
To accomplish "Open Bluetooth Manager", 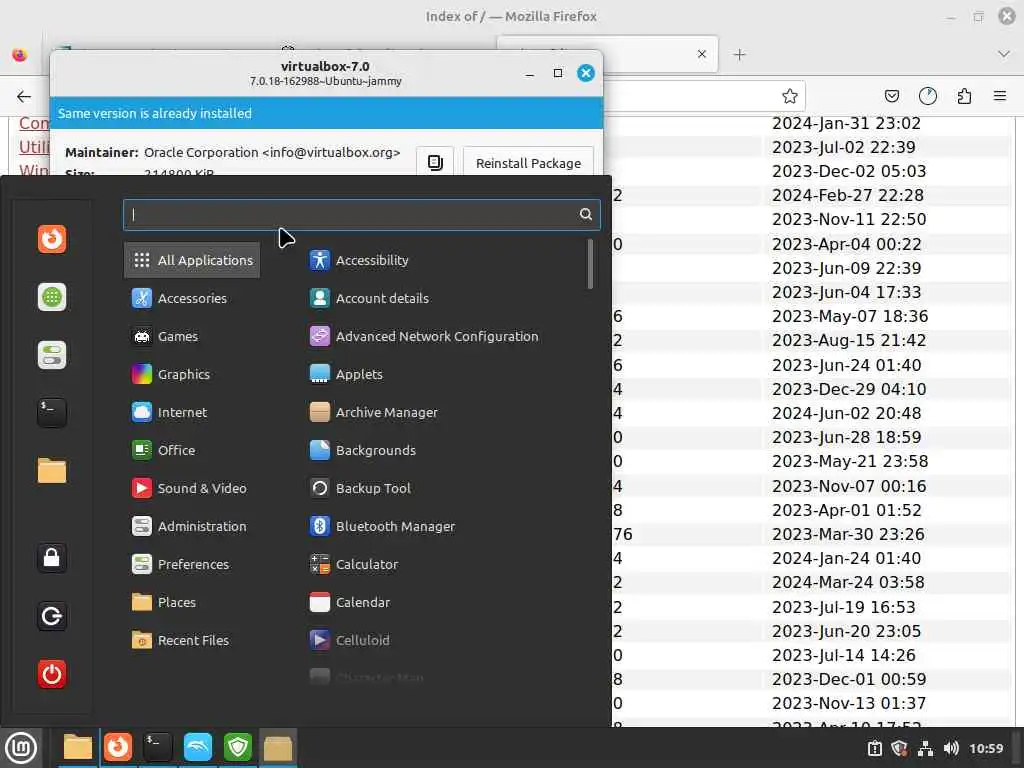I will 382,526.
